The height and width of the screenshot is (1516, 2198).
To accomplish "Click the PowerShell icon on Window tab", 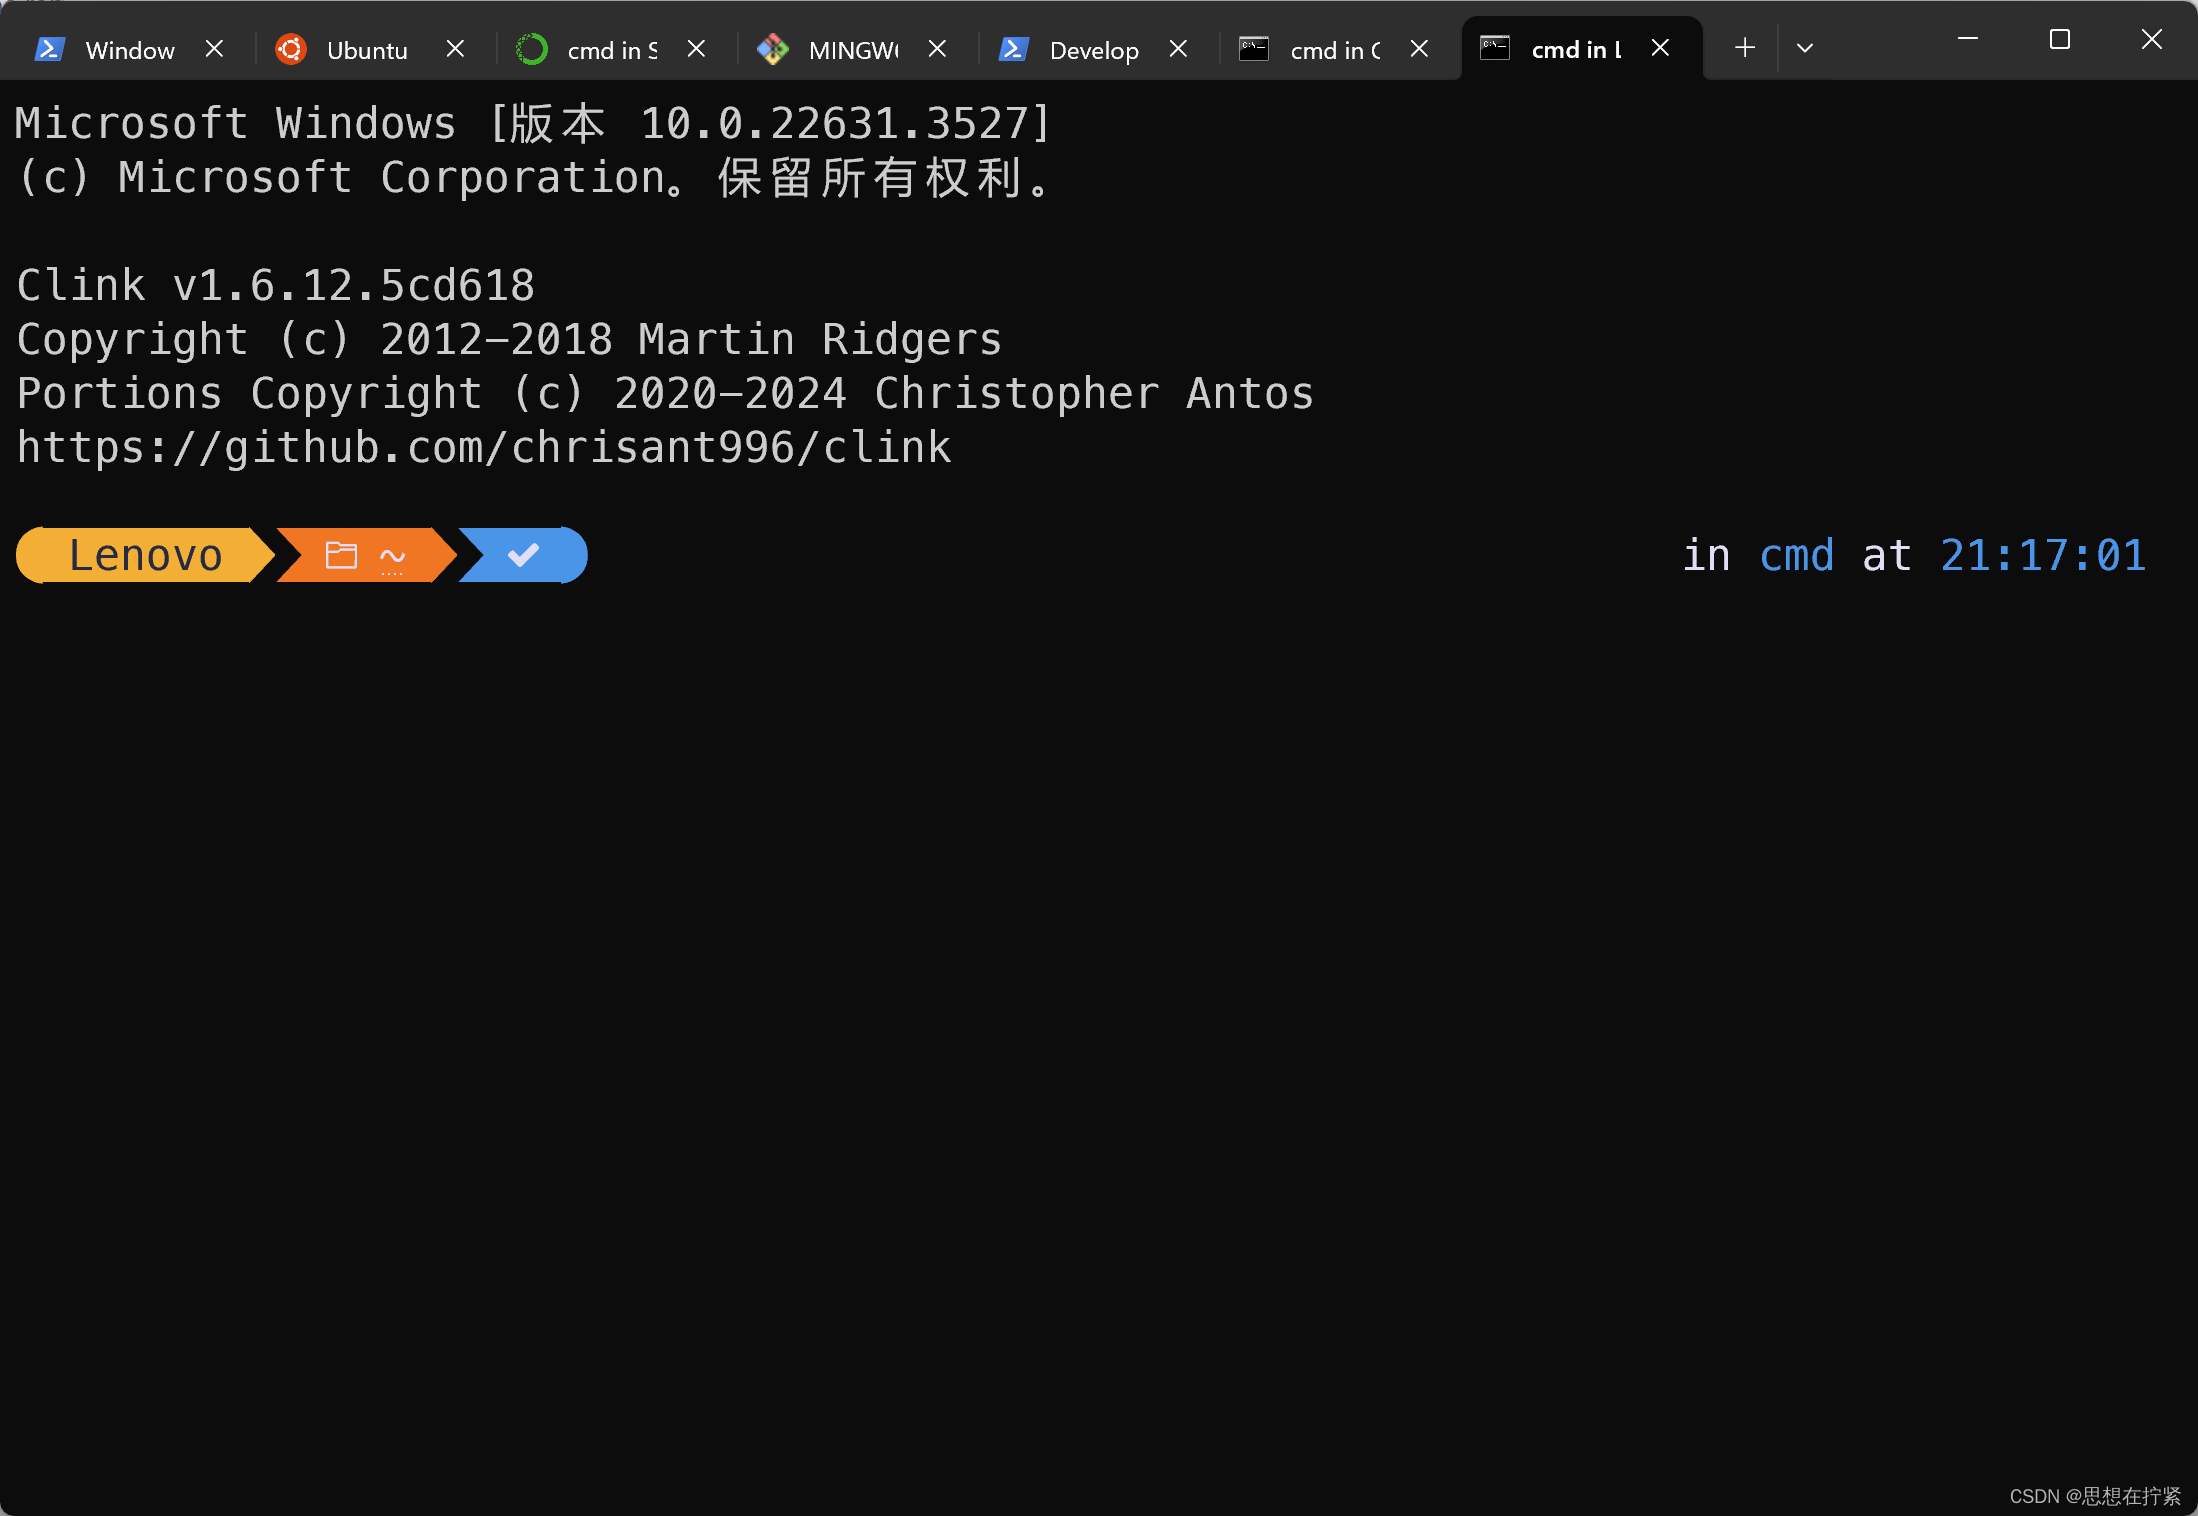I will point(49,49).
